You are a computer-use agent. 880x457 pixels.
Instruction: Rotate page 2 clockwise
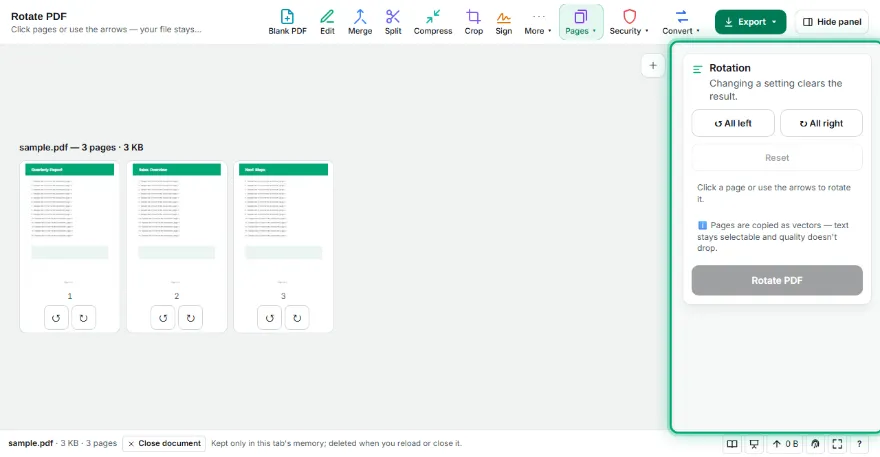tap(190, 318)
